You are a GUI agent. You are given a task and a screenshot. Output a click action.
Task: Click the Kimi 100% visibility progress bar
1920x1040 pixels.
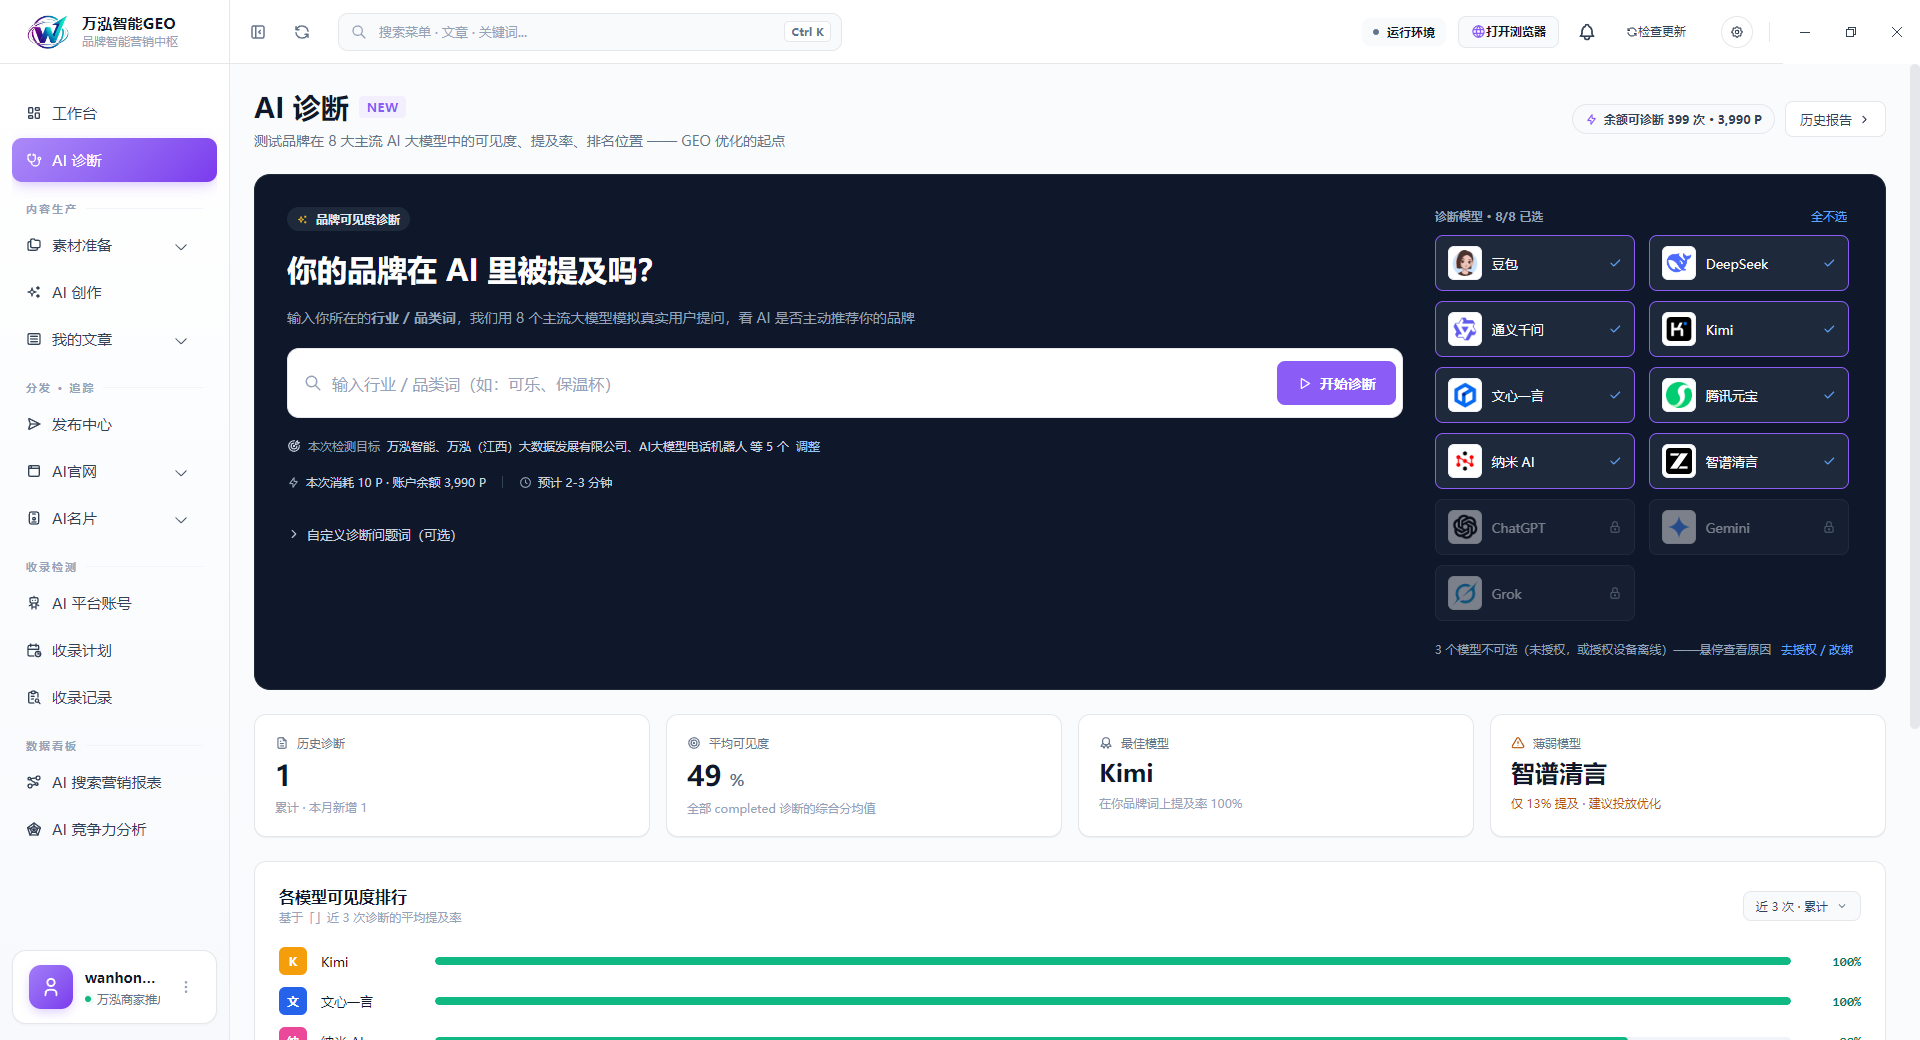pos(1113,961)
